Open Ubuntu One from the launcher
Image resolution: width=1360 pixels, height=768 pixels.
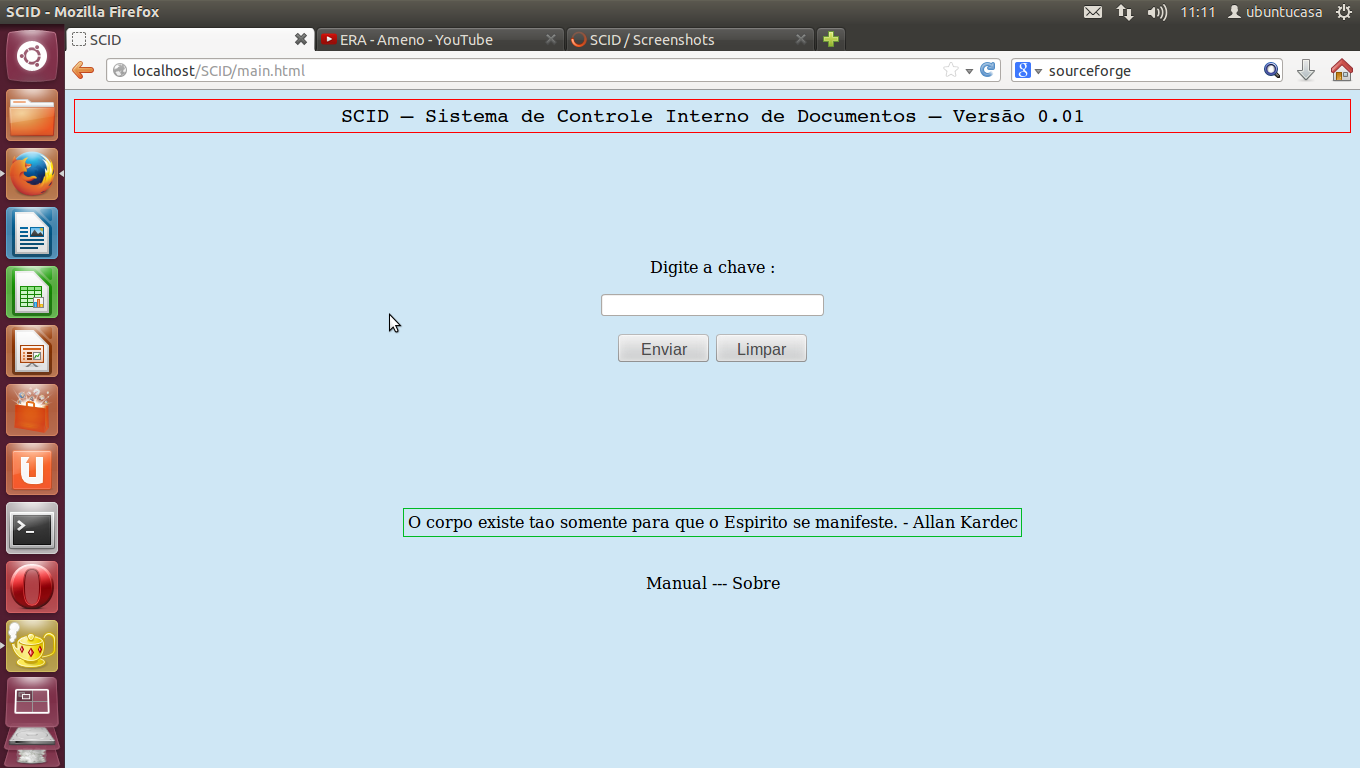(32, 469)
